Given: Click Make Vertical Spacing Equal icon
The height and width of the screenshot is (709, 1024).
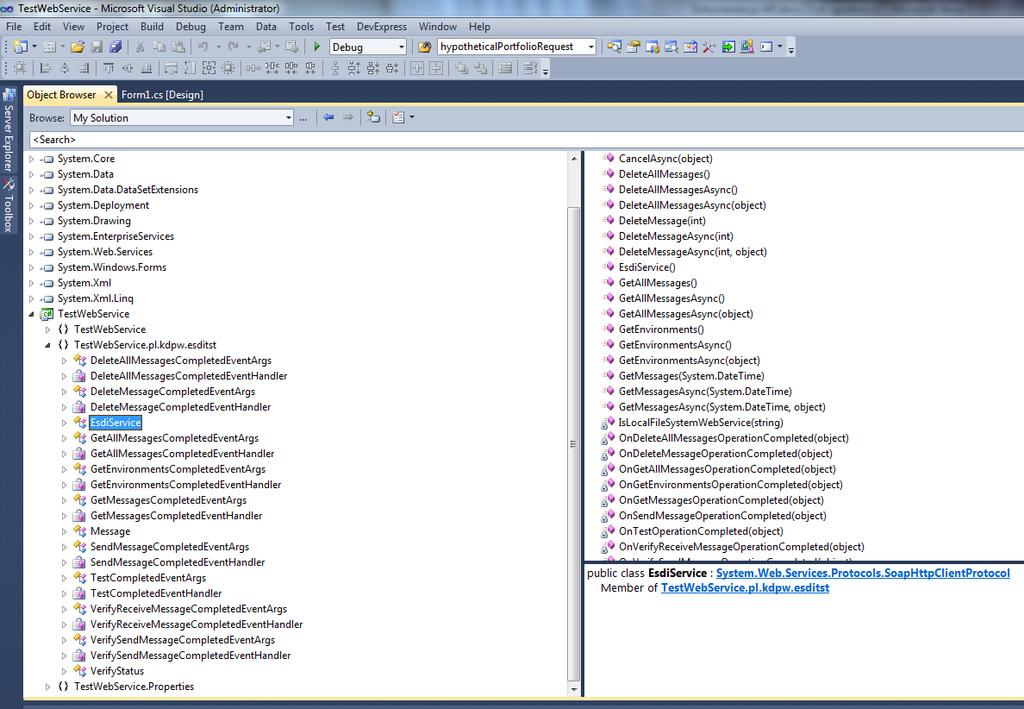Looking at the screenshot, I should tap(335, 68).
